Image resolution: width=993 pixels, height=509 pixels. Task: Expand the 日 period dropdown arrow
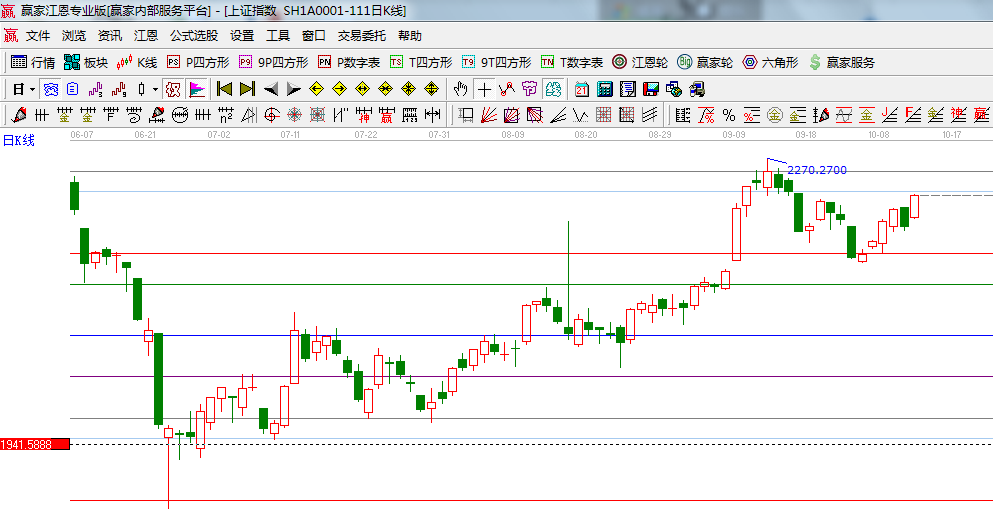pyautogui.click(x=32, y=89)
